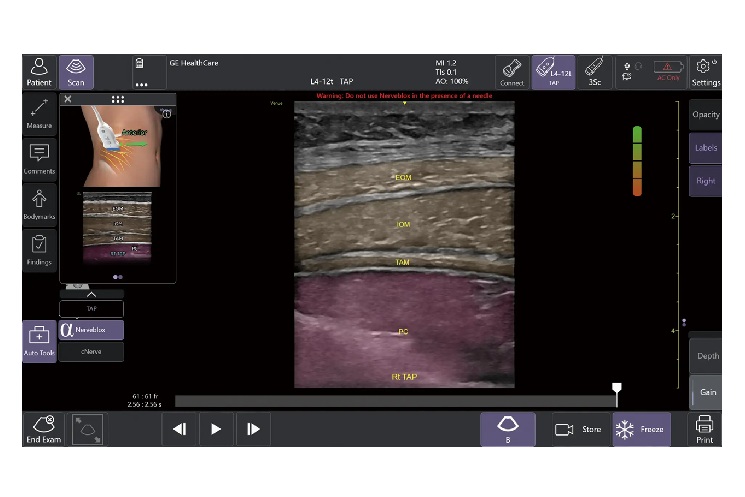This screenshot has width=745, height=497.
Task: Adjust the Gain control
Action: point(706,392)
